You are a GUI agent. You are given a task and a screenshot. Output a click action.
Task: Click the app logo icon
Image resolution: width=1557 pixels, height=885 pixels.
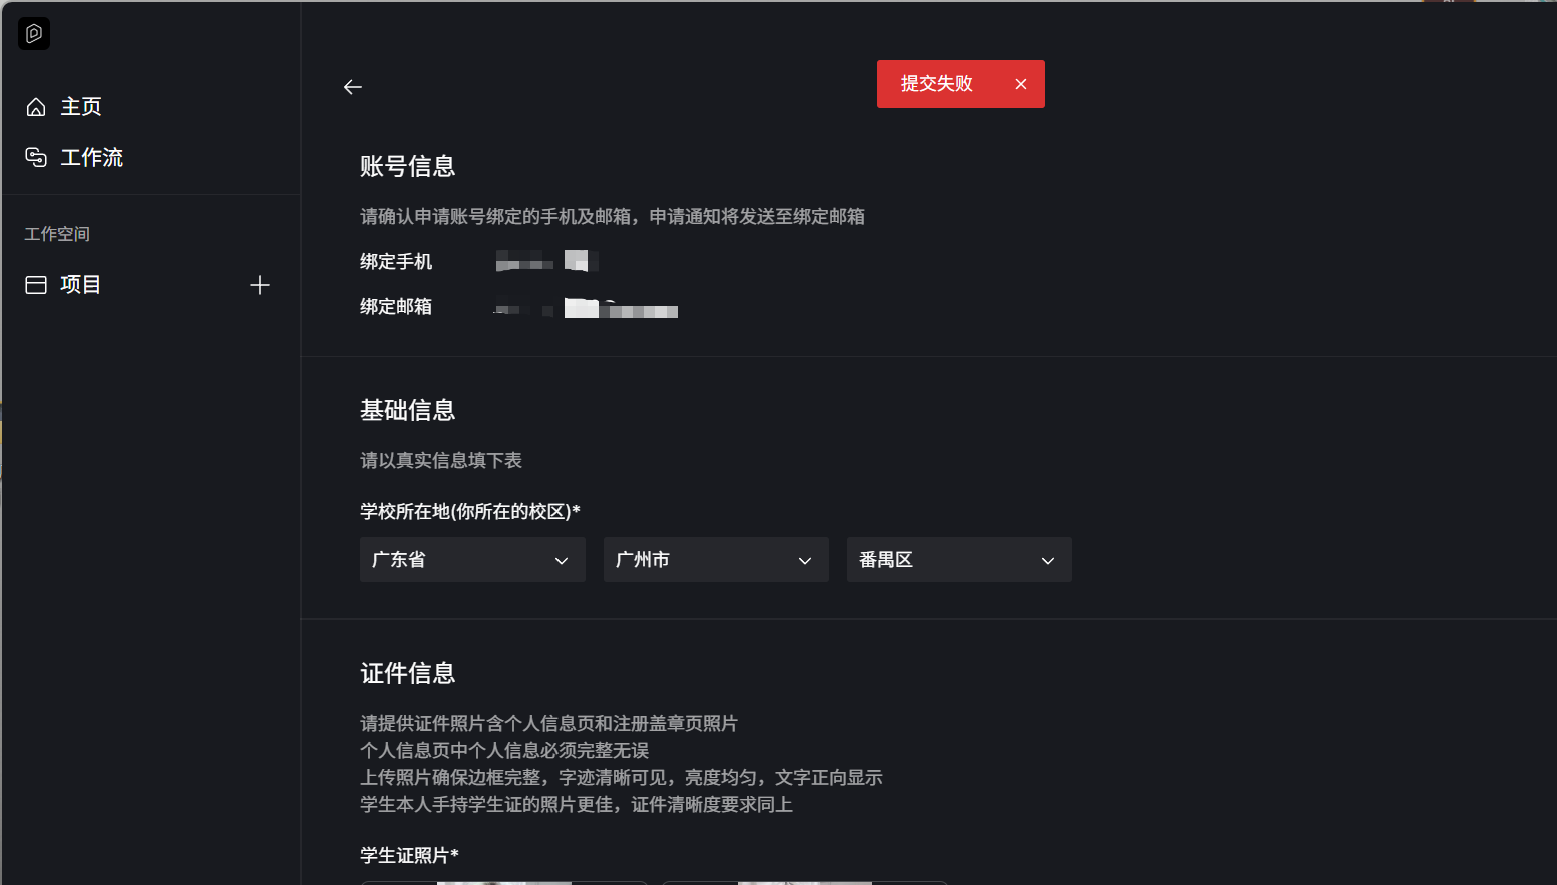pyautogui.click(x=34, y=34)
